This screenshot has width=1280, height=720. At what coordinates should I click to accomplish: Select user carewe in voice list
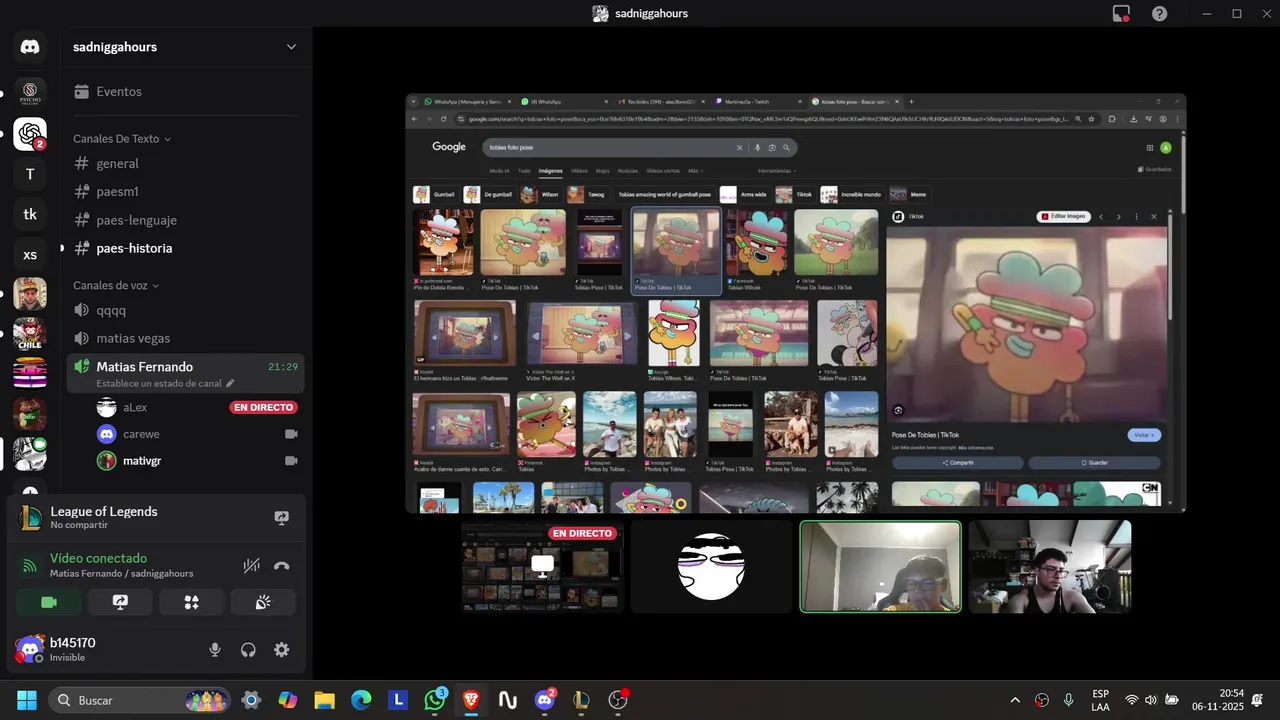[x=141, y=434]
